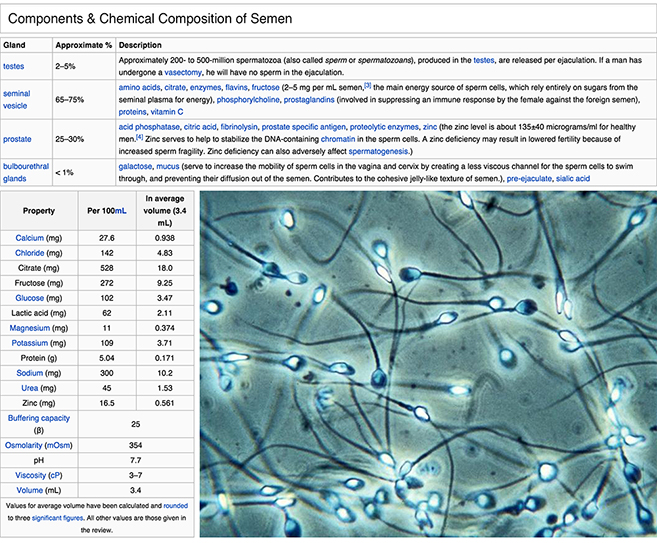Open the testes link in Gland column

13,66
